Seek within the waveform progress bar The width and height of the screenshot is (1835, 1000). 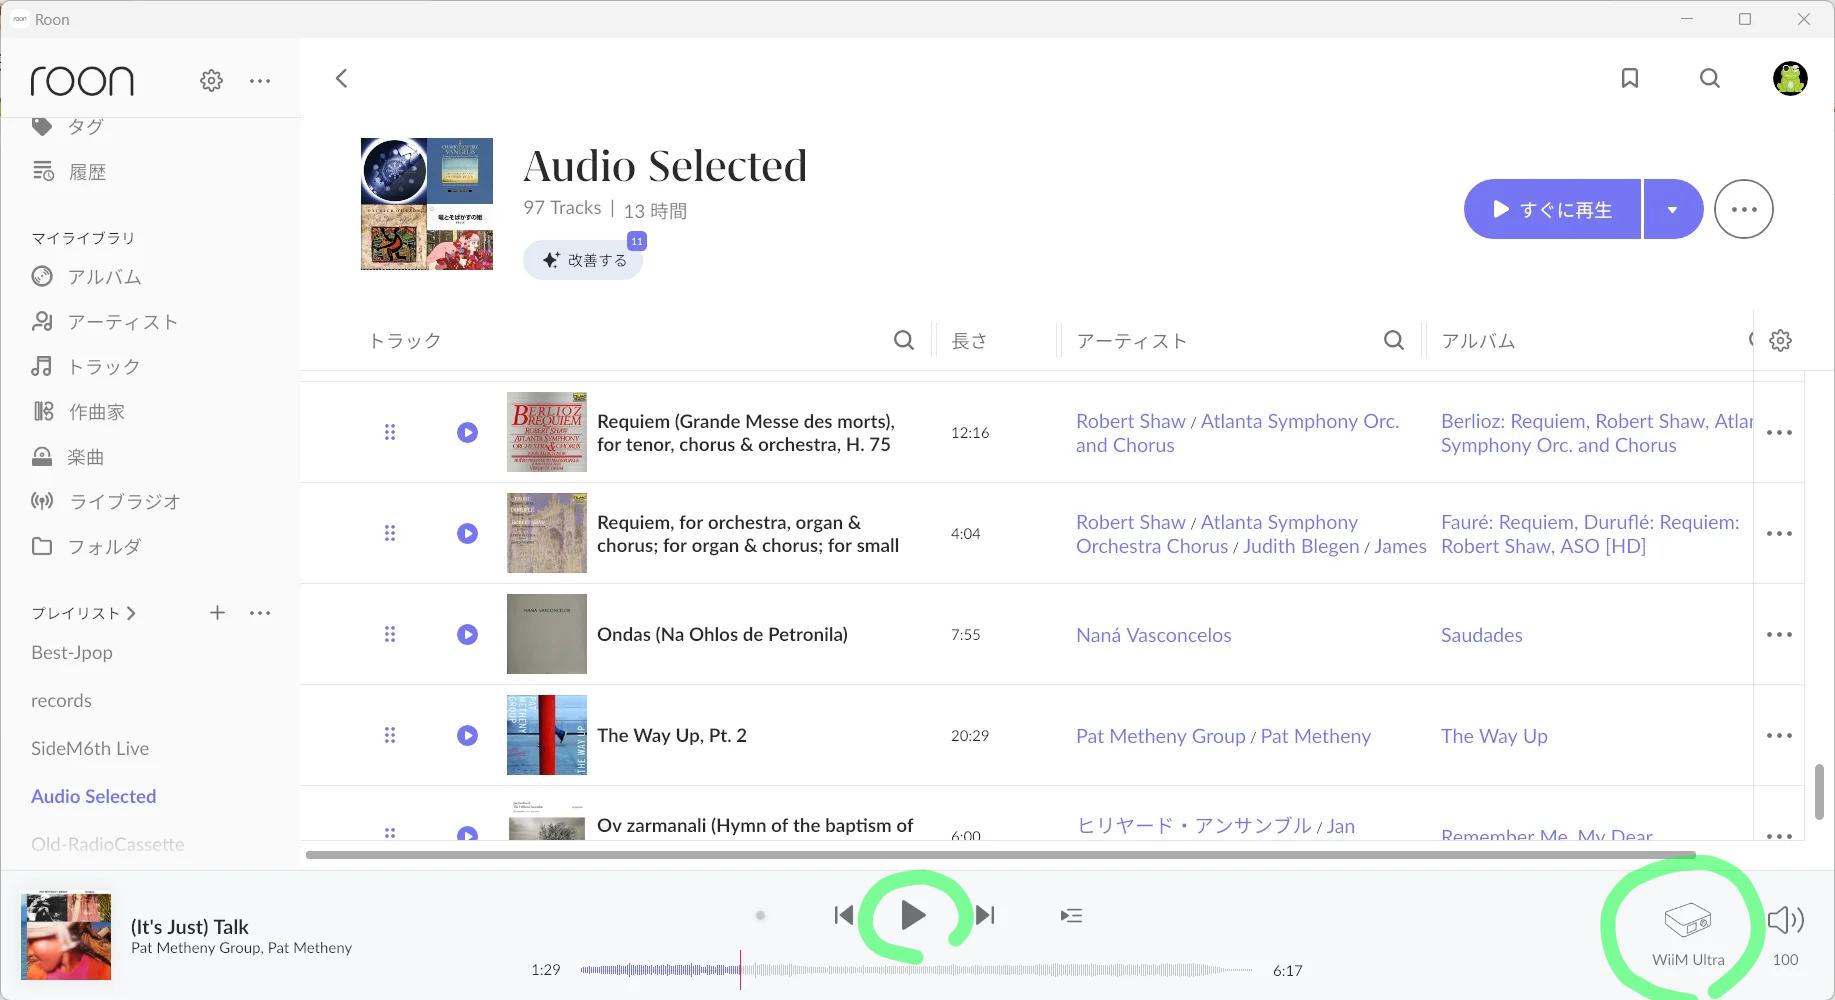(915, 970)
